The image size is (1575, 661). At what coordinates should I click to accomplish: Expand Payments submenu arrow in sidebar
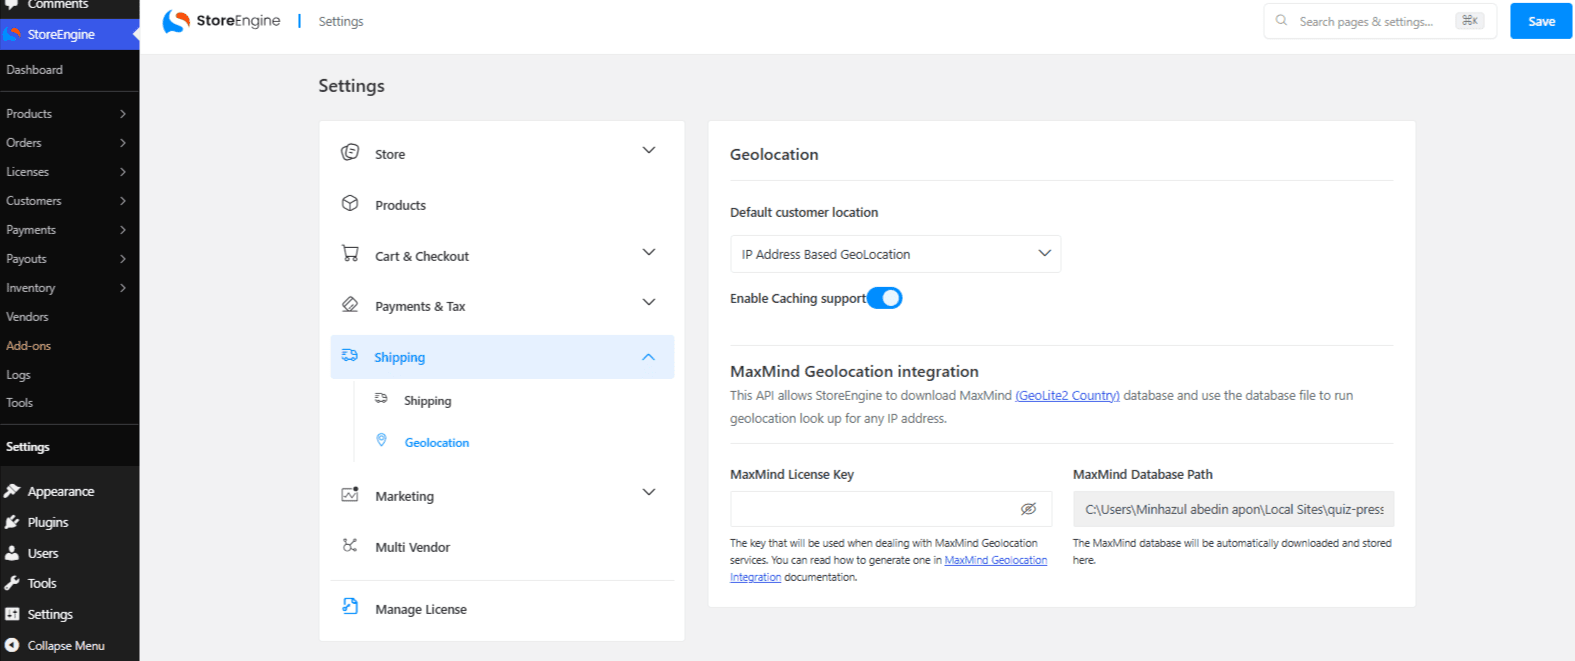pos(123,230)
